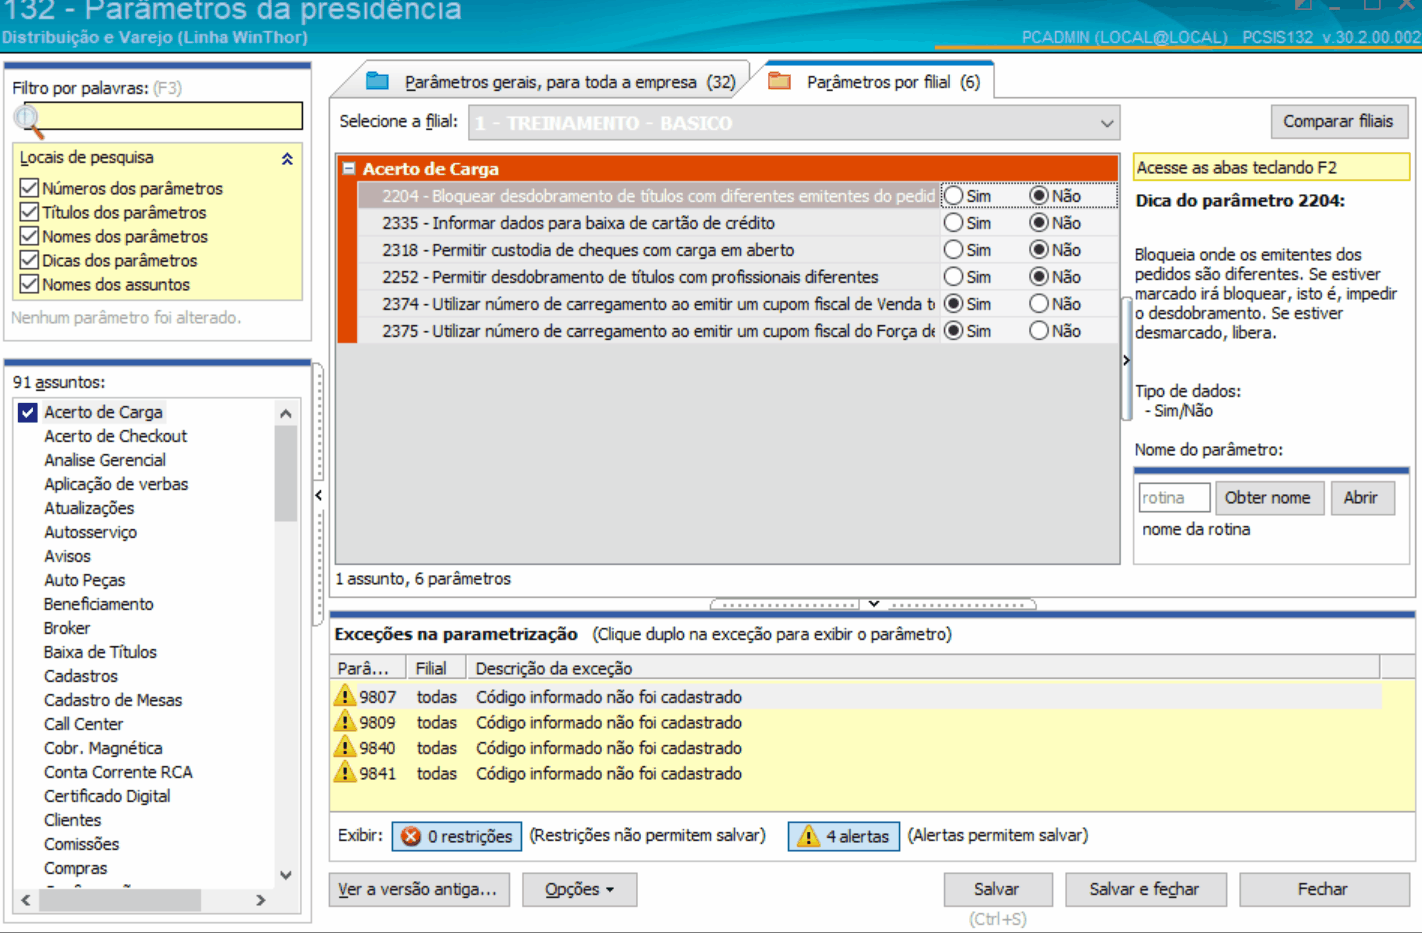Uncheck Nomes dos parâmetros checkbox
1422x933 pixels.
[29, 236]
